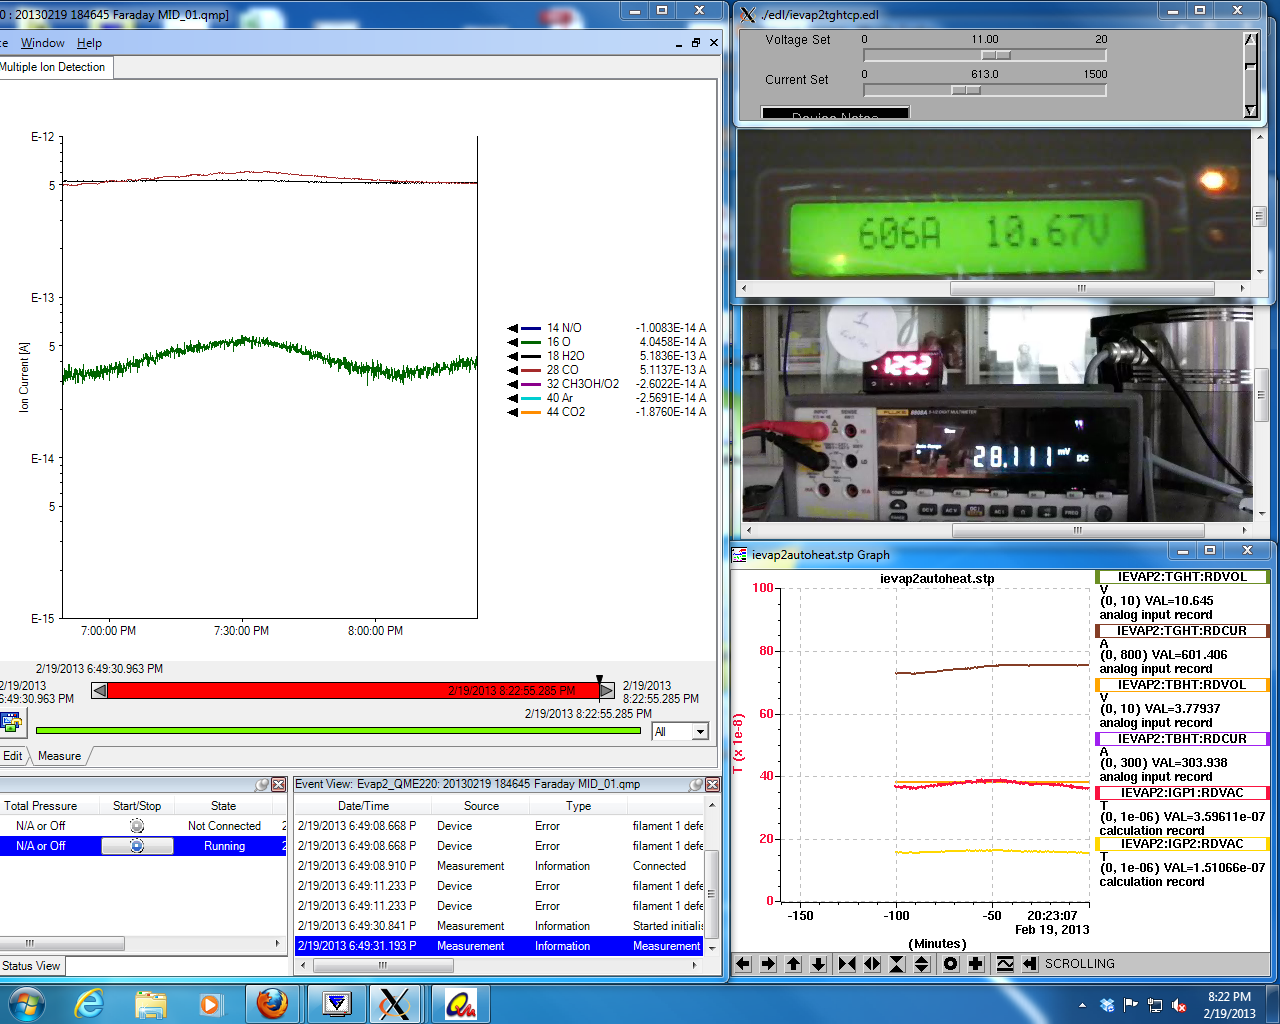Click taskbar clock showing 8:22 PM
Viewport: 1280px width, 1024px height.
click(1229, 1005)
